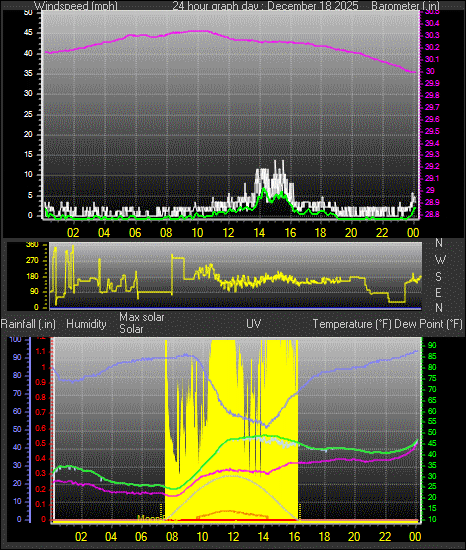Click the 29.8 barometer axis value
The width and height of the screenshot is (466, 550).
[x=432, y=95]
